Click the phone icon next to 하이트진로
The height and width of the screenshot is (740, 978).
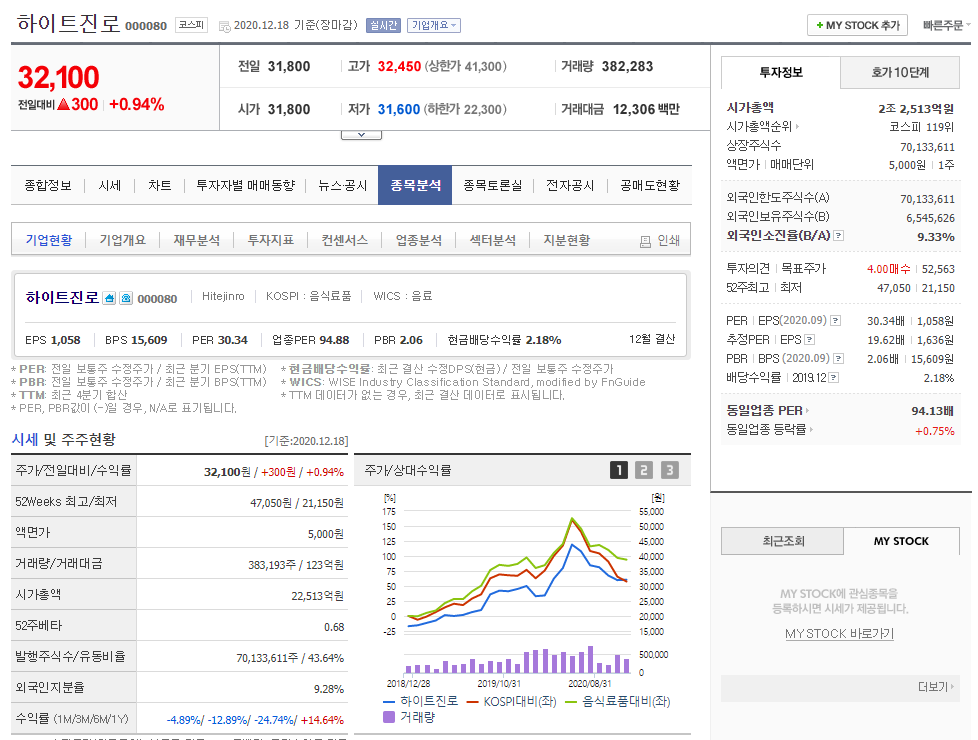126,298
